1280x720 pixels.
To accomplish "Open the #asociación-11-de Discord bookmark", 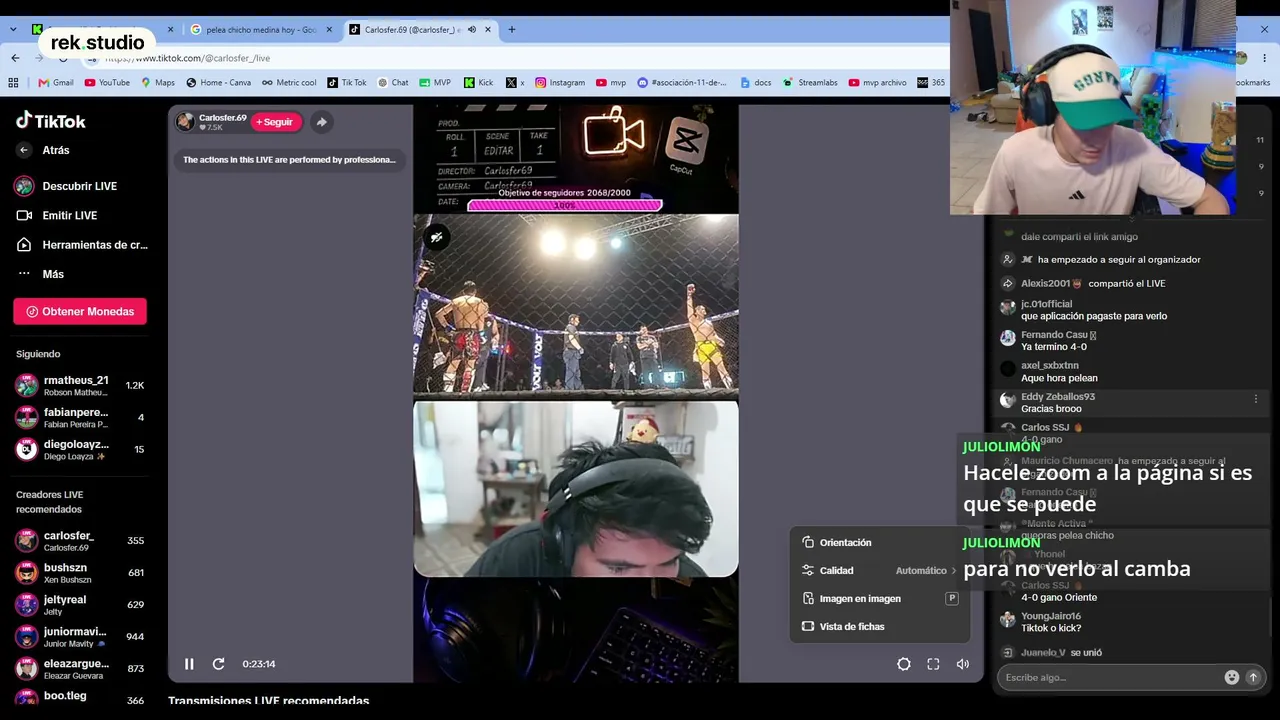I will (x=683, y=83).
